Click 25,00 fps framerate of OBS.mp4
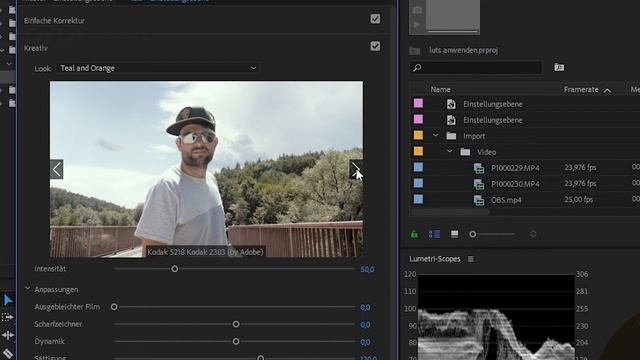This screenshot has width=640, height=360. tap(578, 200)
